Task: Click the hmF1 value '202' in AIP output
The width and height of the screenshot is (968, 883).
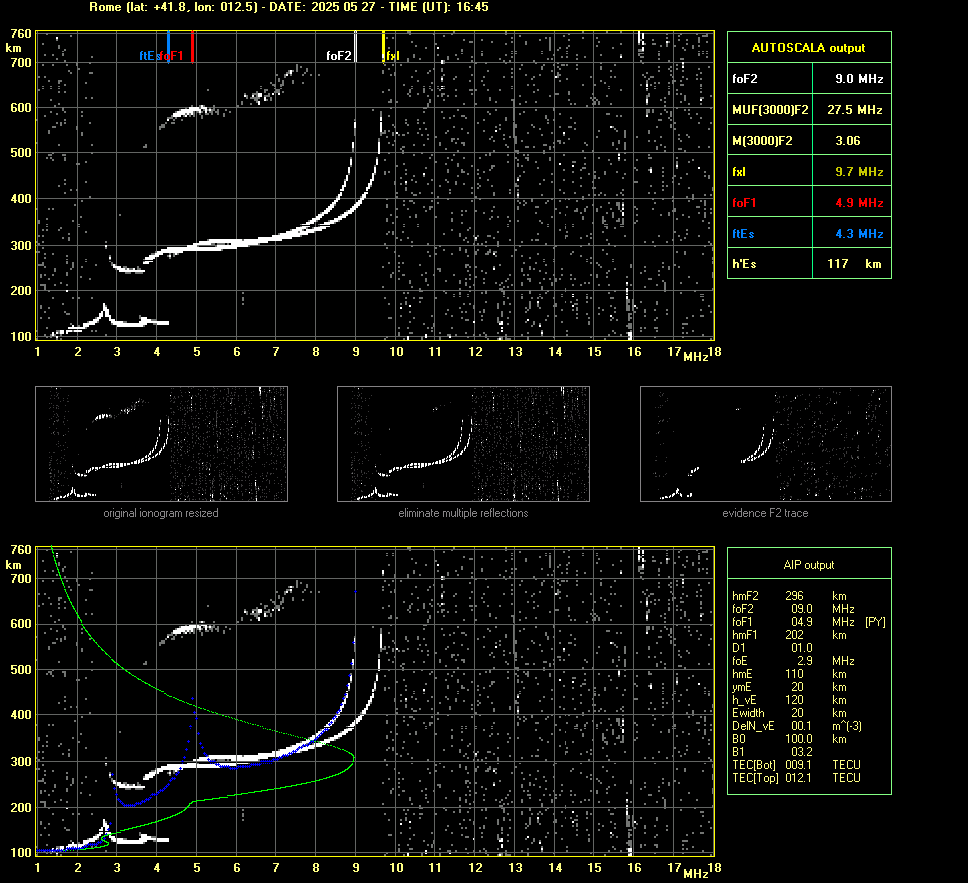Action: [x=794, y=635]
